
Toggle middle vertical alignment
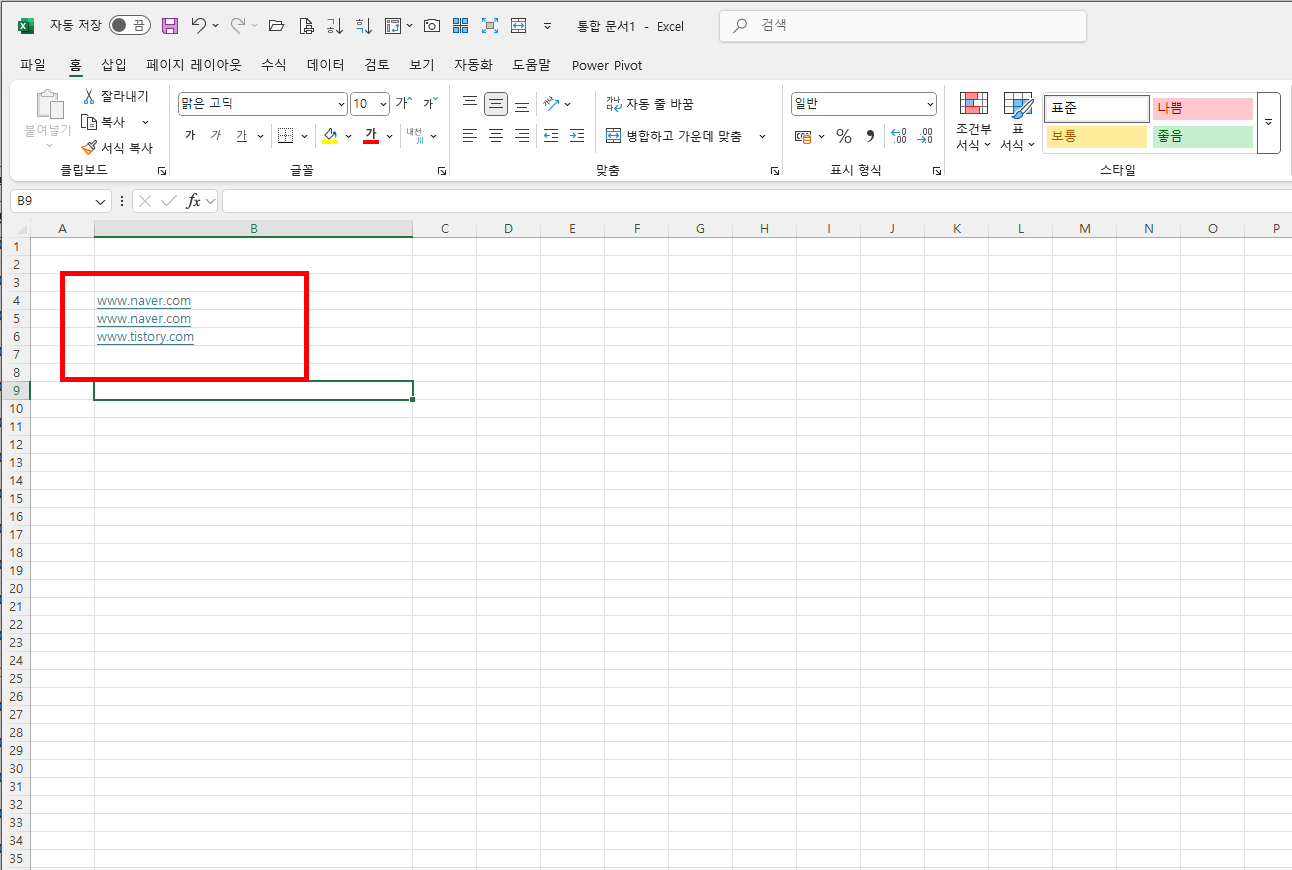pos(496,104)
